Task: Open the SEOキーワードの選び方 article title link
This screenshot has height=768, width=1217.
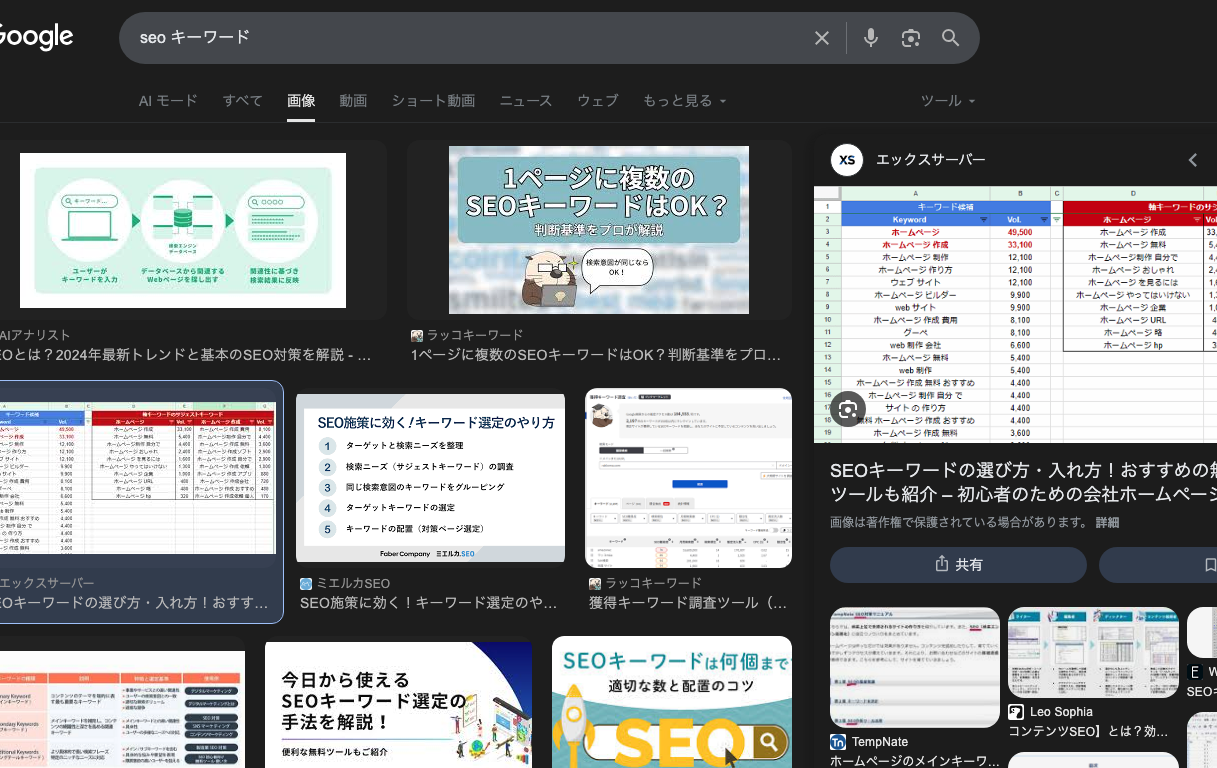Action: coord(1022,482)
